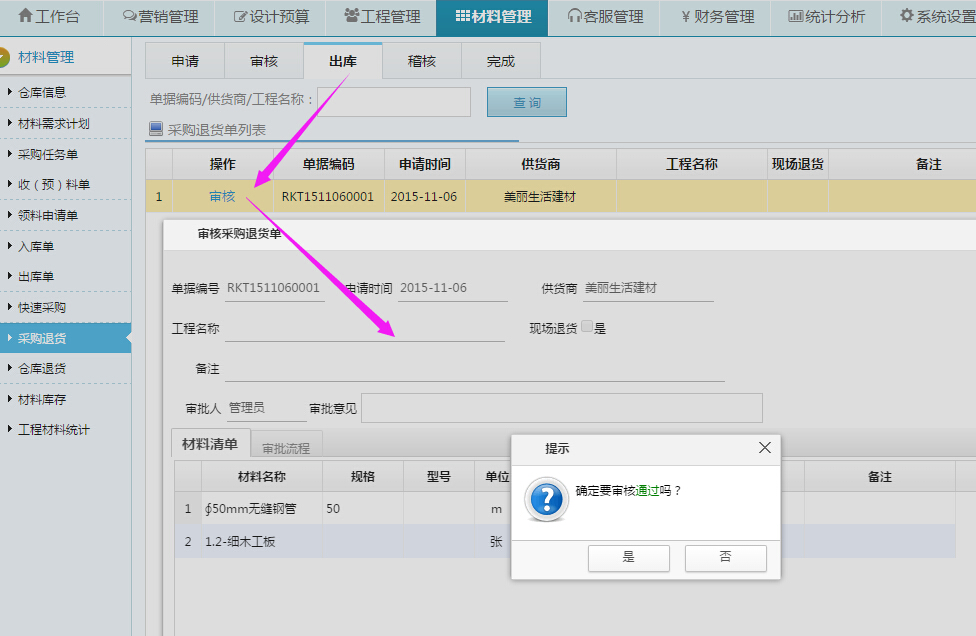The image size is (976, 636).
Task: Open the 审批流程 tab
Action: tap(286, 448)
